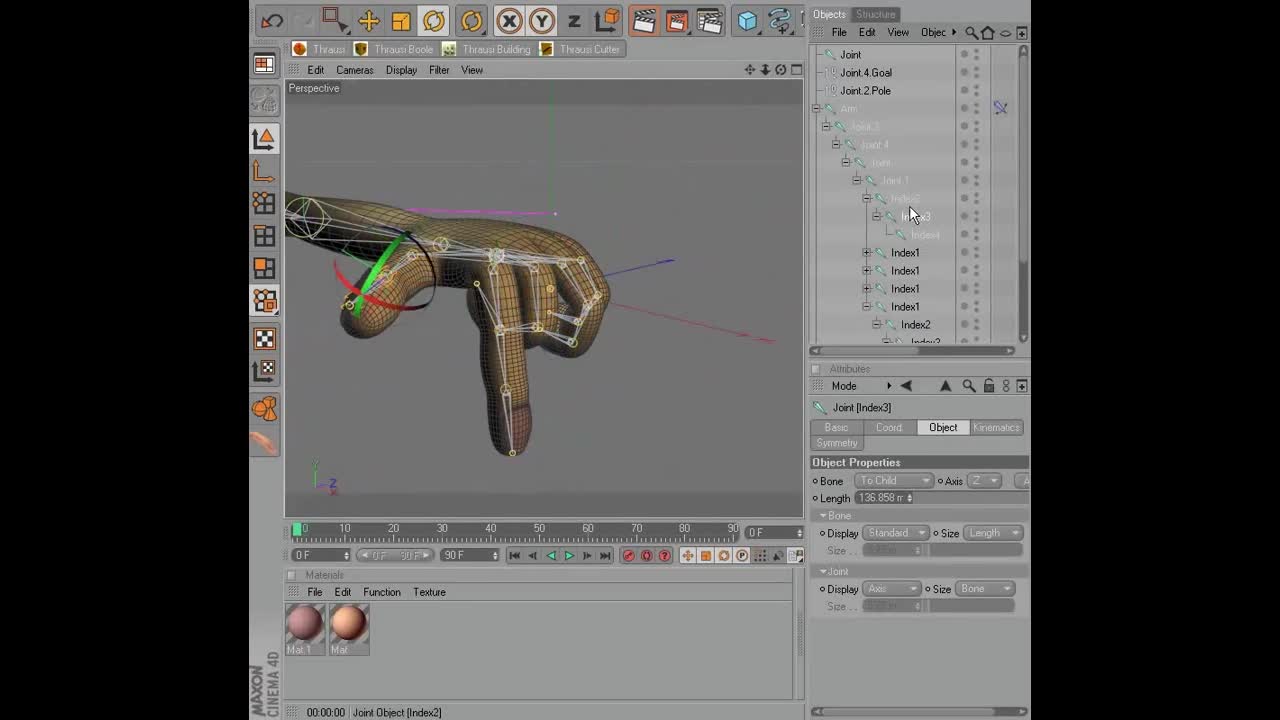Viewport: 1280px width, 720px height.
Task: Open the viewport Filter menu
Action: 439,70
